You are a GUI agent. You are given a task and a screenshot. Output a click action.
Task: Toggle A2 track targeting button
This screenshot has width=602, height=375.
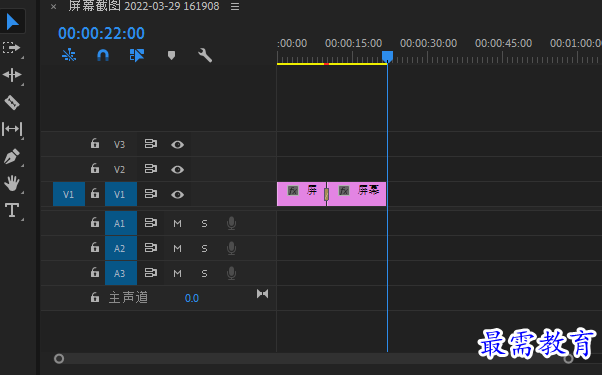[121, 248]
